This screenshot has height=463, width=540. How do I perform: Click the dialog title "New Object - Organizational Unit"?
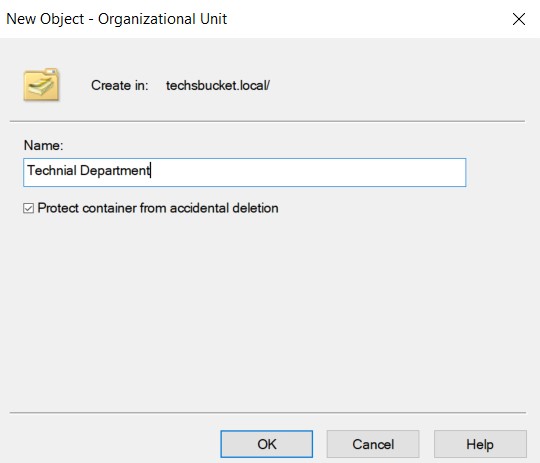[116, 19]
